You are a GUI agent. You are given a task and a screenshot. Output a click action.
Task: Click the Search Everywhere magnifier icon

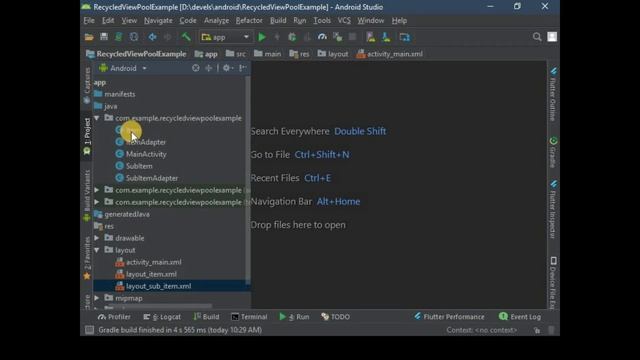pyautogui.click(x=537, y=37)
